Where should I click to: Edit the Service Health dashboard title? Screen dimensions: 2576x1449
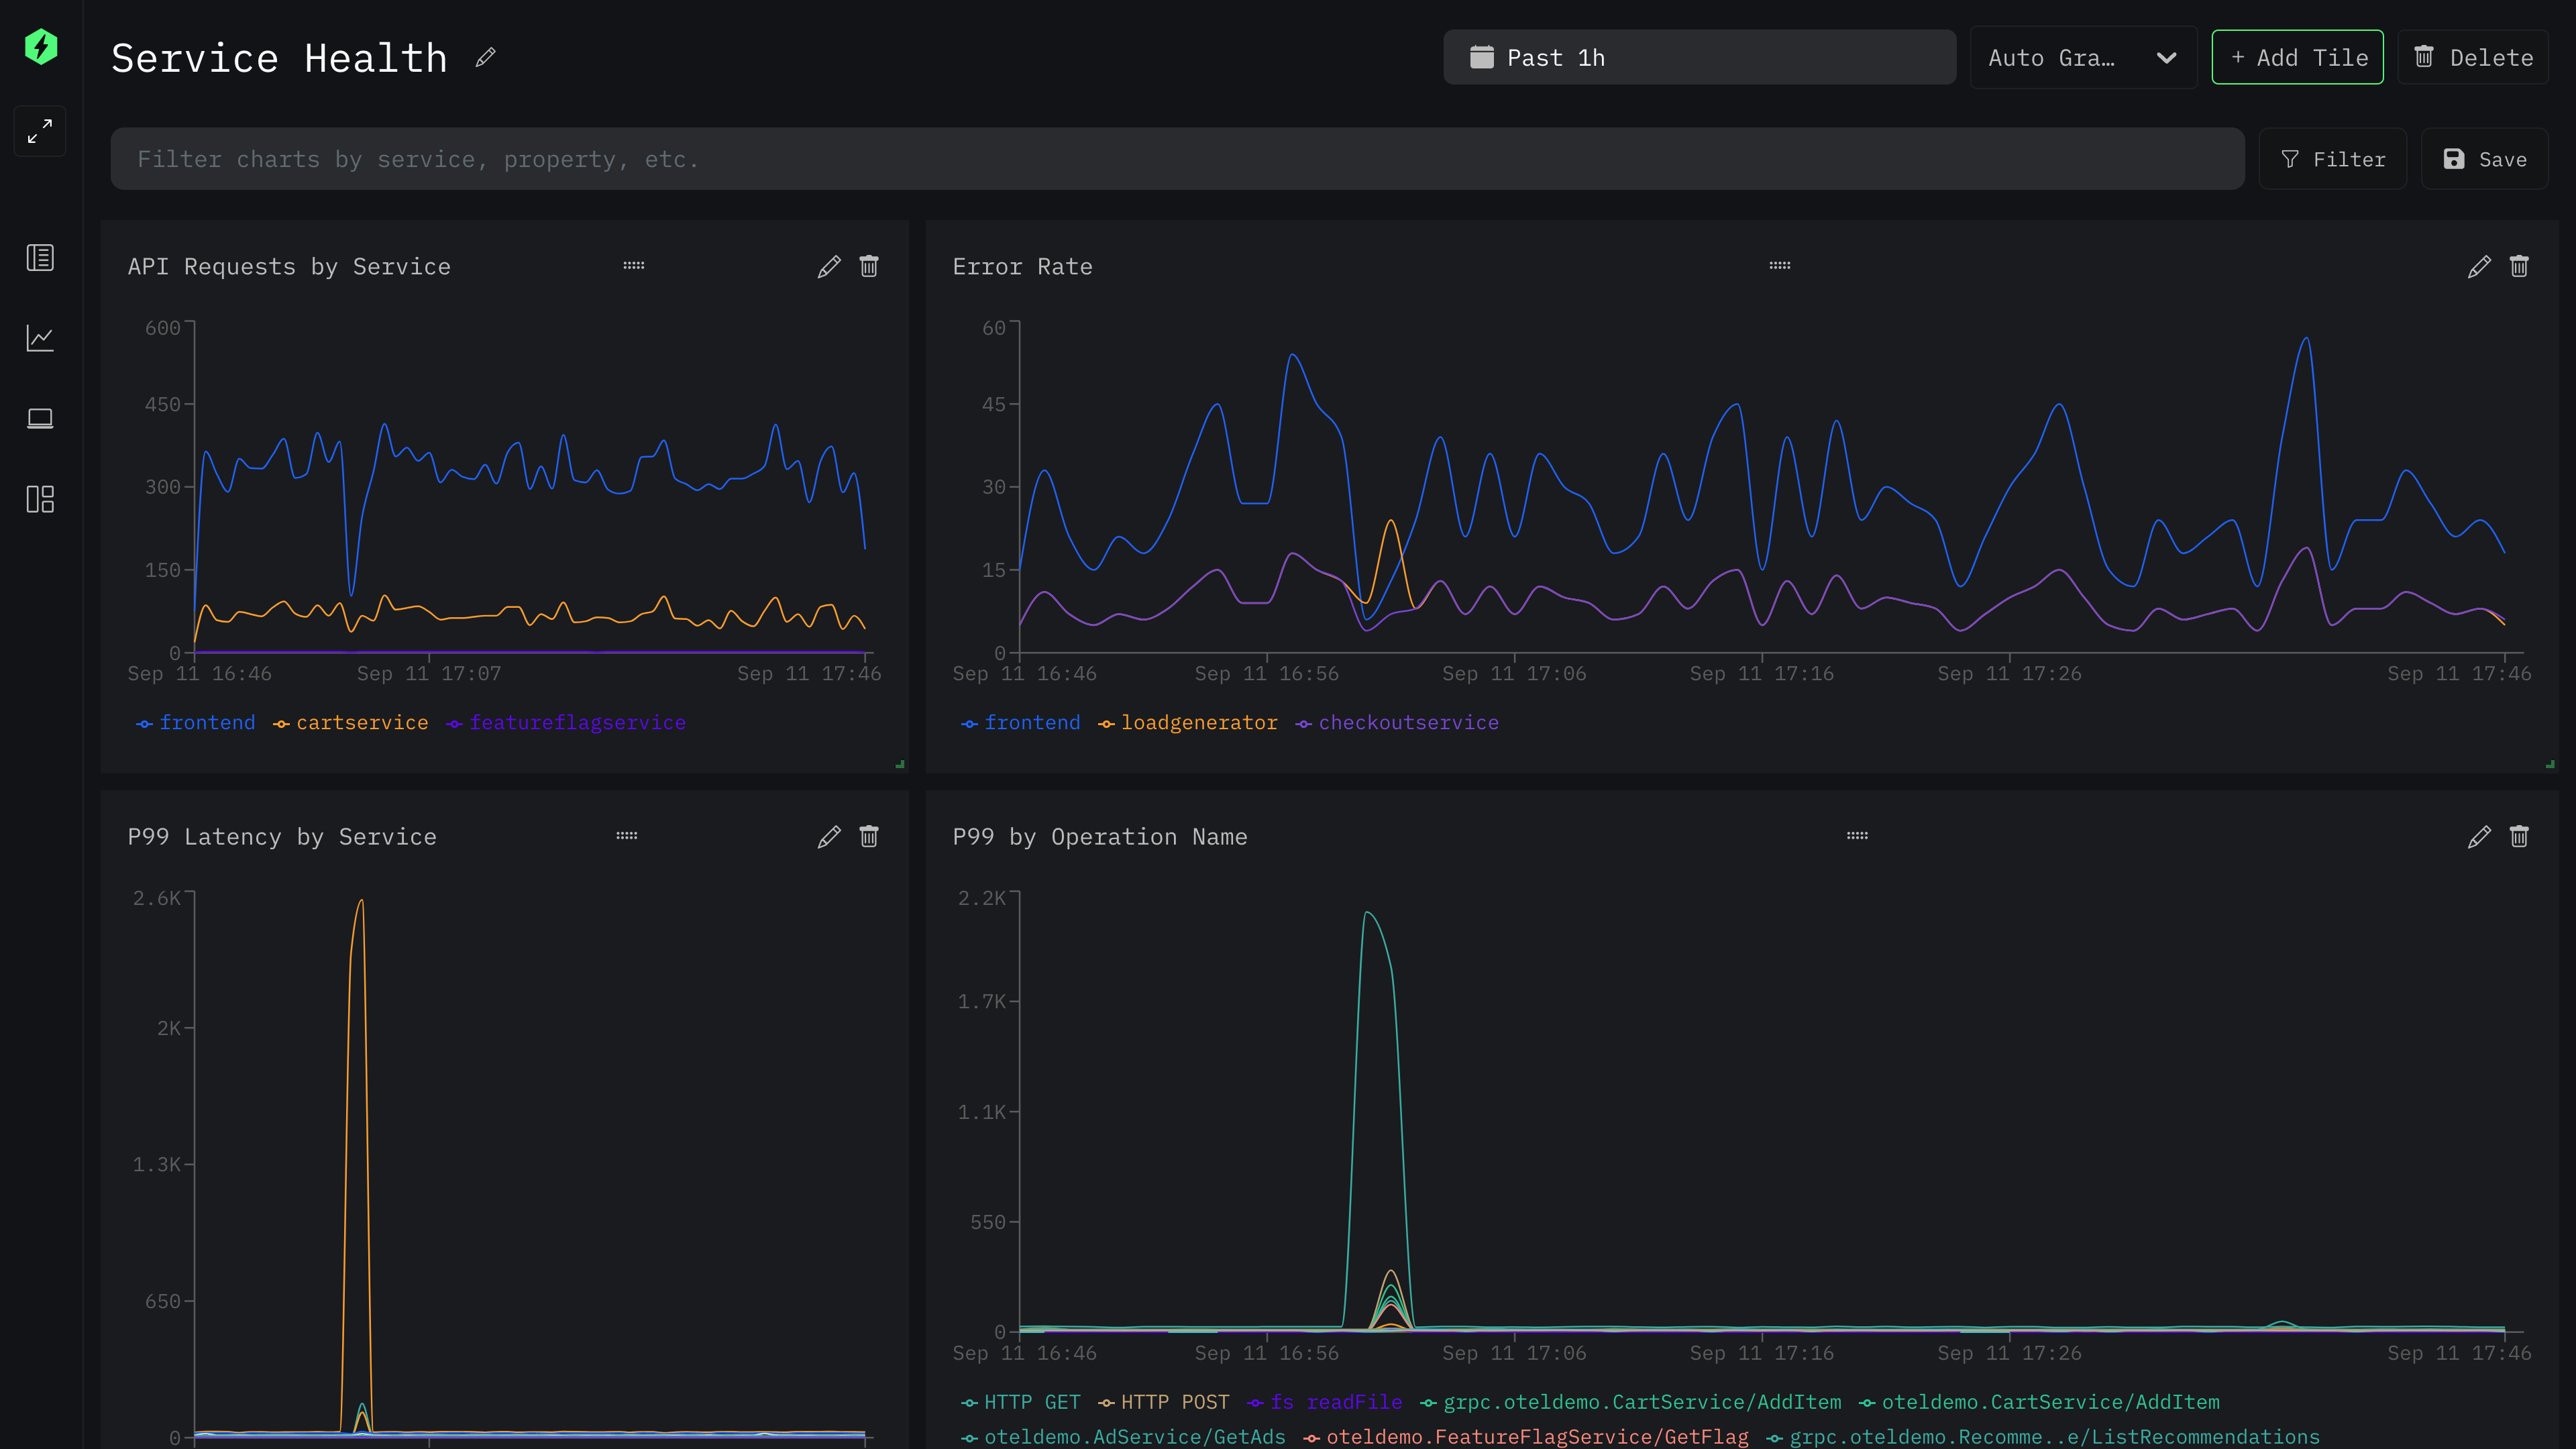[486, 58]
